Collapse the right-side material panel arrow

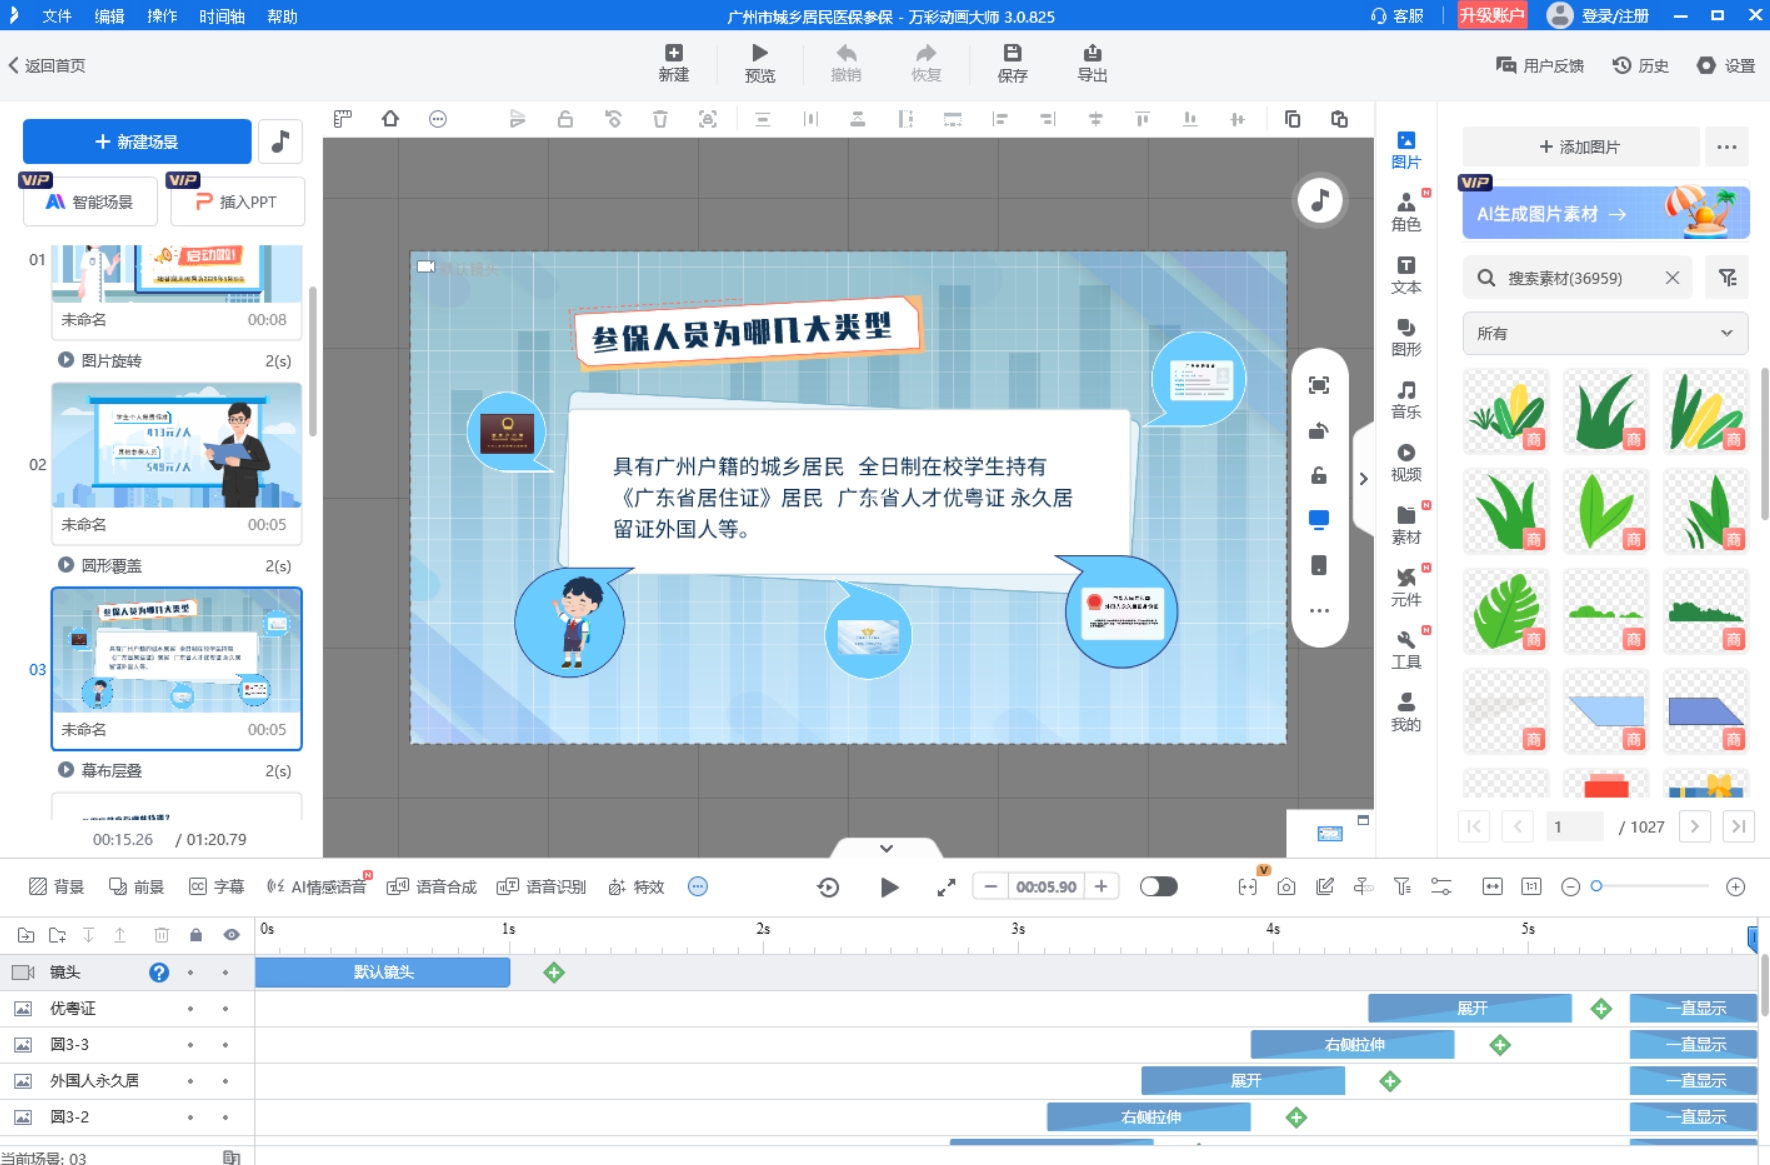[x=1363, y=479]
